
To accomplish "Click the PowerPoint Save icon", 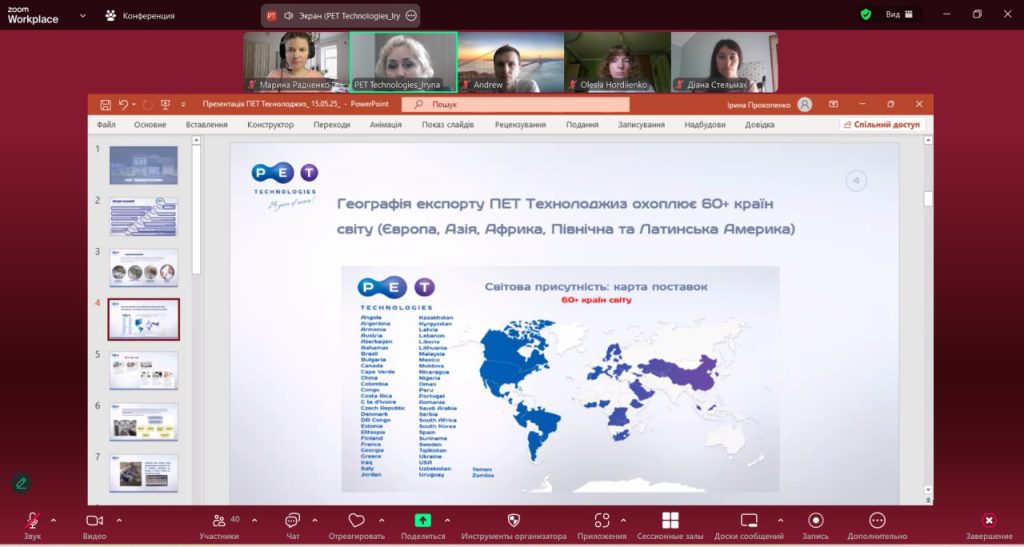I will [x=105, y=104].
